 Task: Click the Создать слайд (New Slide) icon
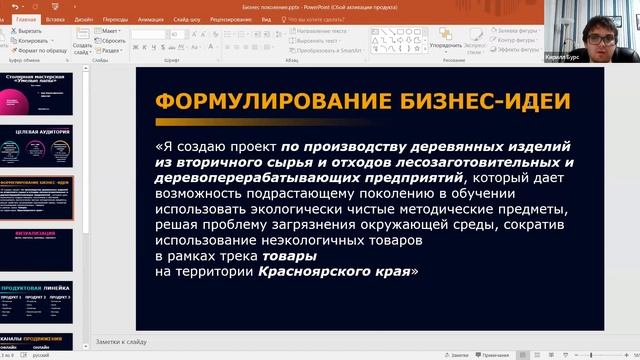[x=82, y=35]
